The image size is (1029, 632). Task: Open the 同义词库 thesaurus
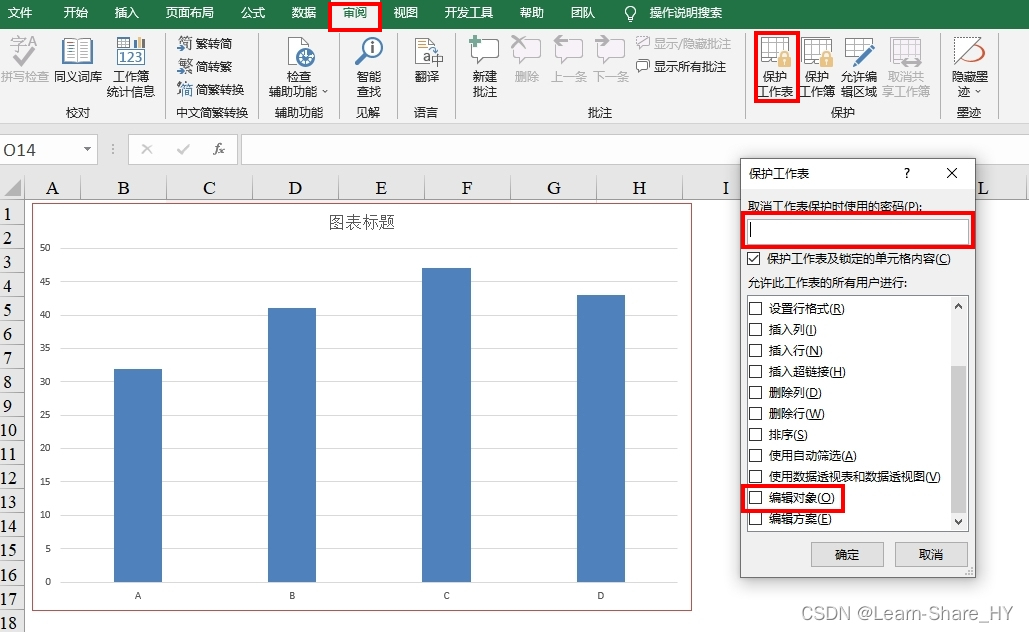click(x=77, y=59)
